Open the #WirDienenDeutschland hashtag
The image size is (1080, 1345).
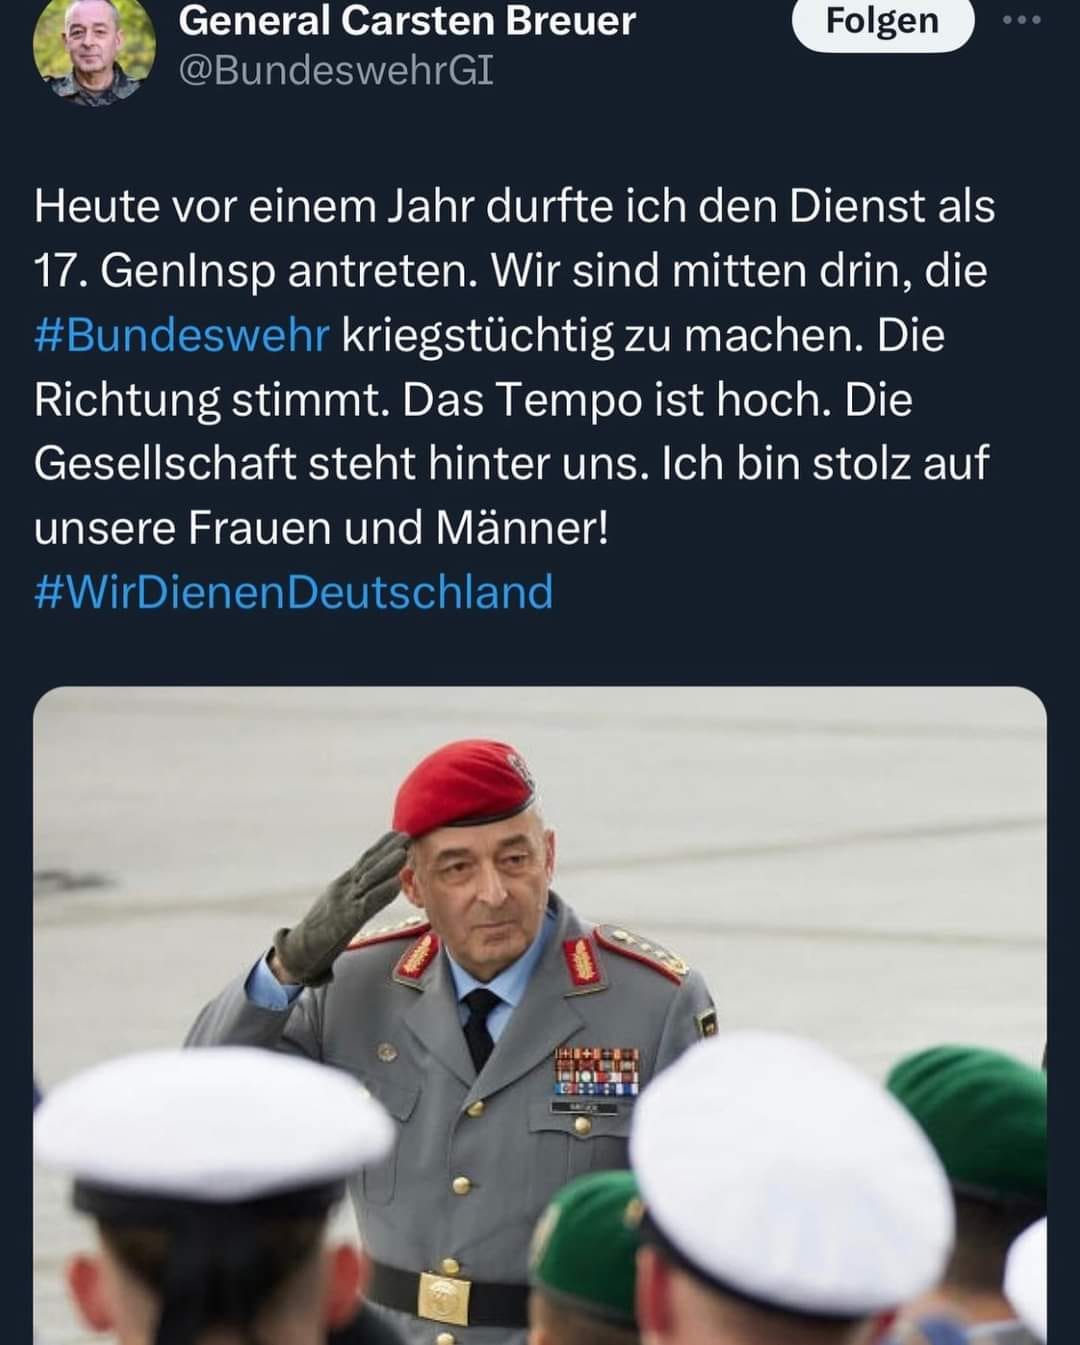point(293,591)
